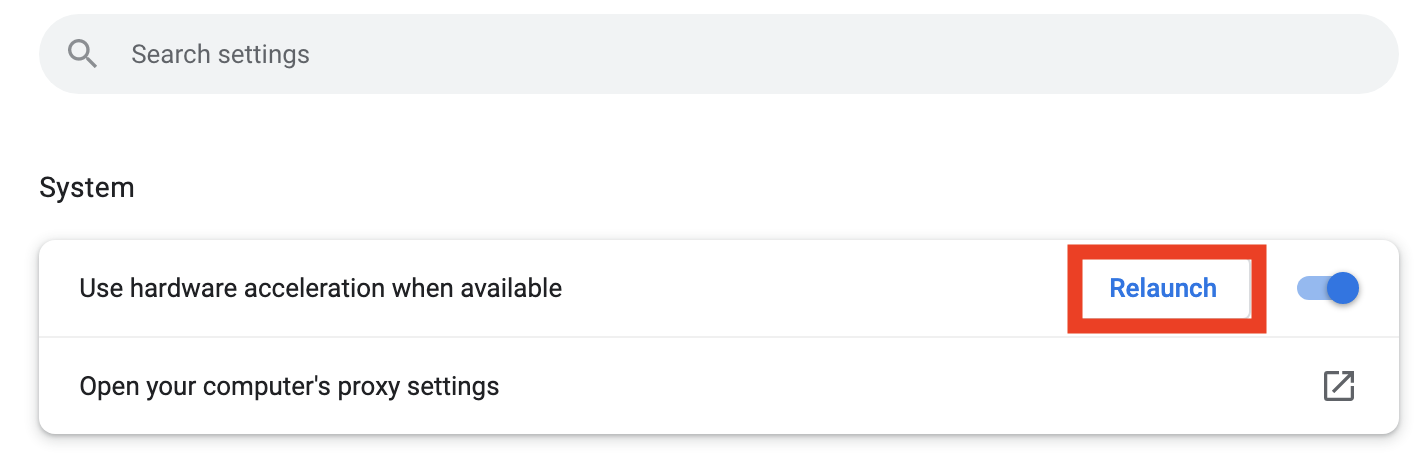This screenshot has height=468, width=1426.
Task: Click the hardware acceleration settings row
Action: 718,289
